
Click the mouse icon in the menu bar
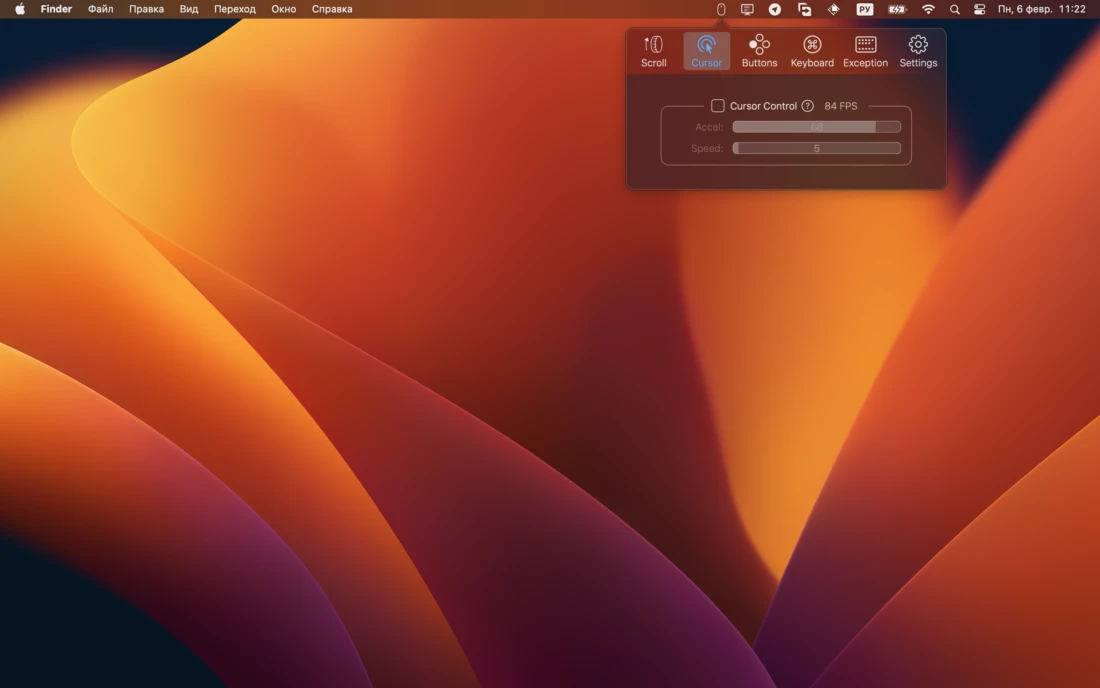721,9
